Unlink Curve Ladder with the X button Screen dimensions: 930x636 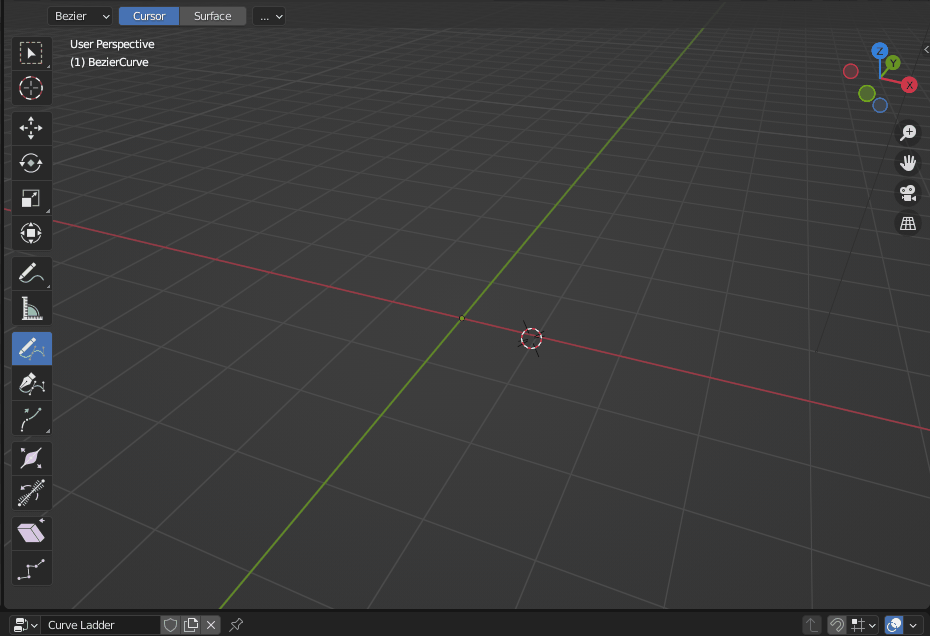(211, 625)
